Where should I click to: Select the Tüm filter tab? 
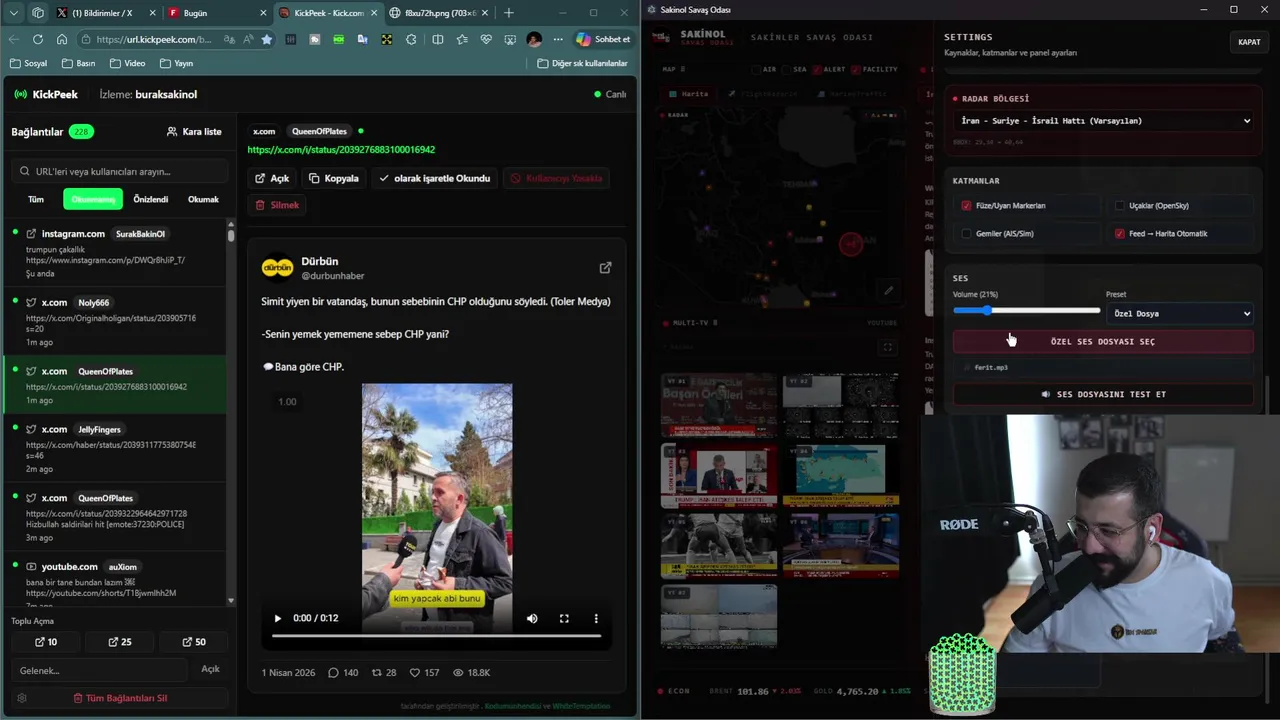(36, 199)
